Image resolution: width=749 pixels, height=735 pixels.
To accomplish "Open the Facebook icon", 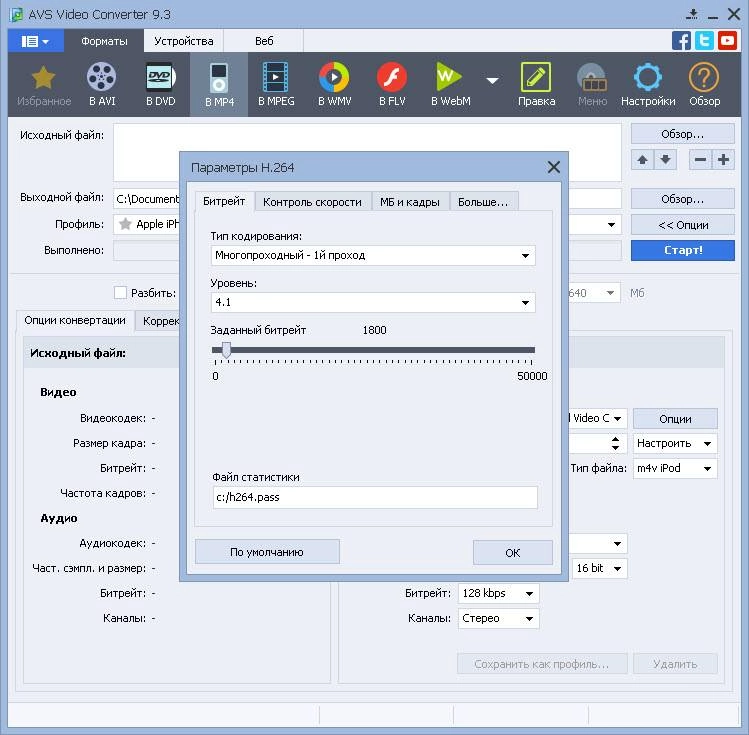I will tap(681, 41).
